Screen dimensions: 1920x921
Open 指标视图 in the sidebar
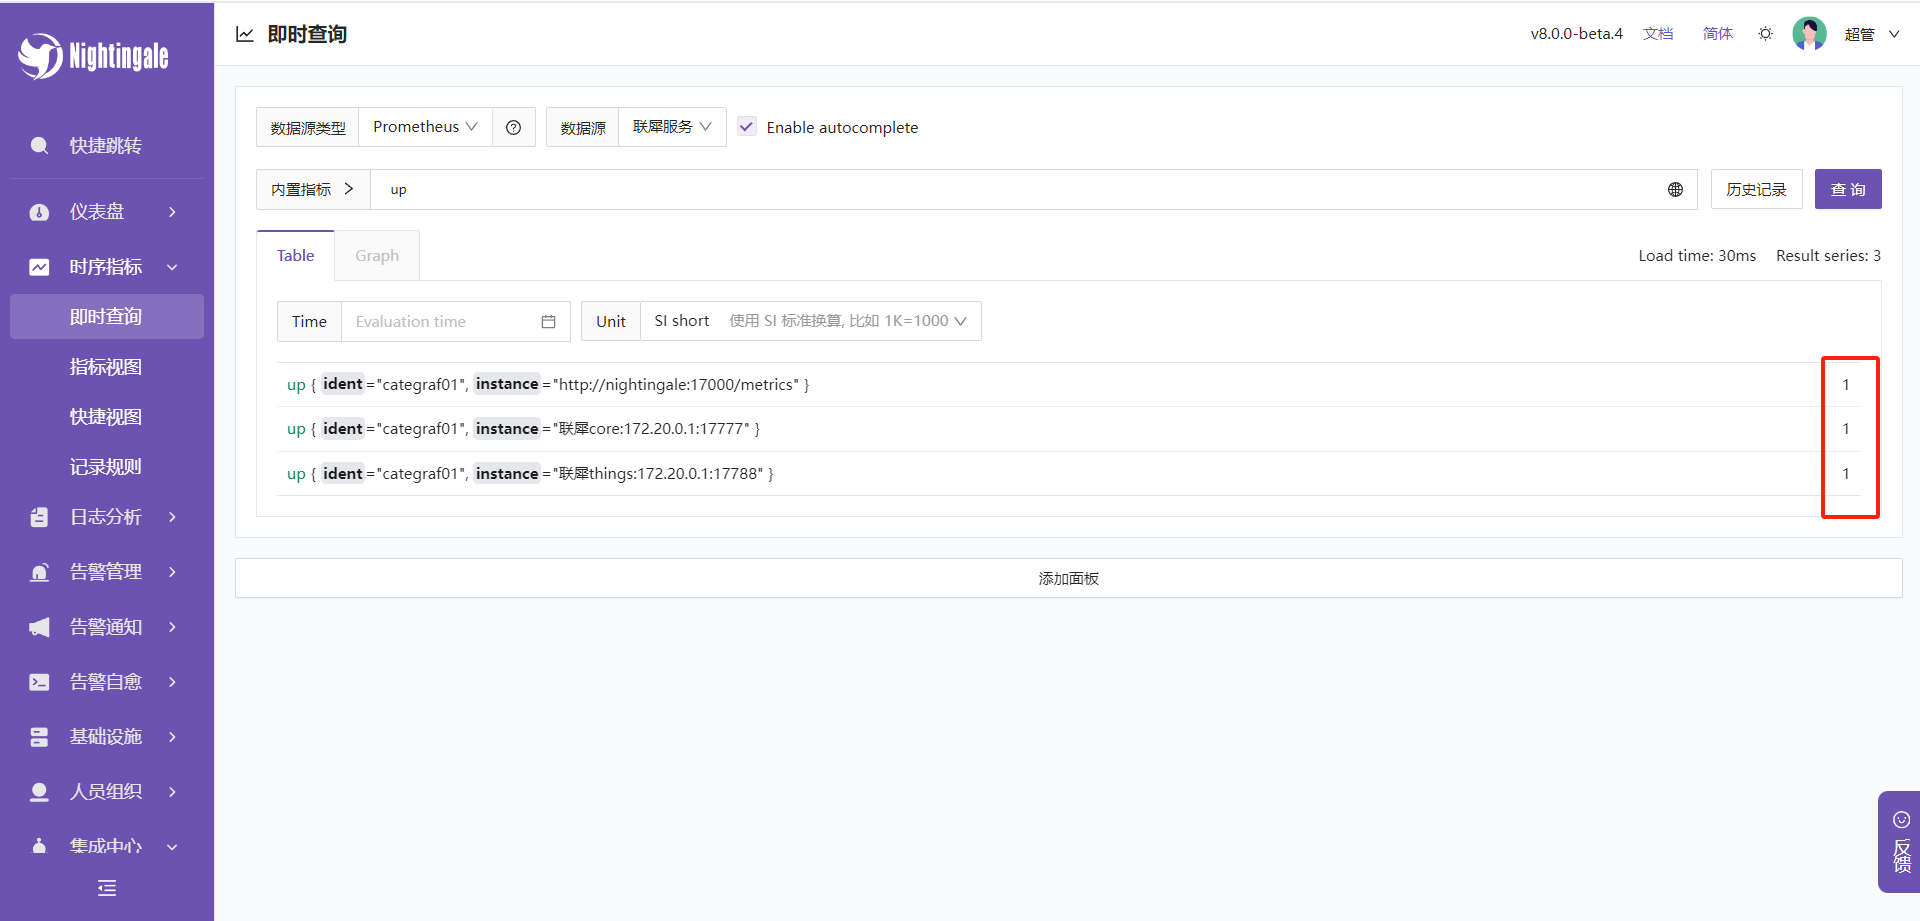(105, 367)
